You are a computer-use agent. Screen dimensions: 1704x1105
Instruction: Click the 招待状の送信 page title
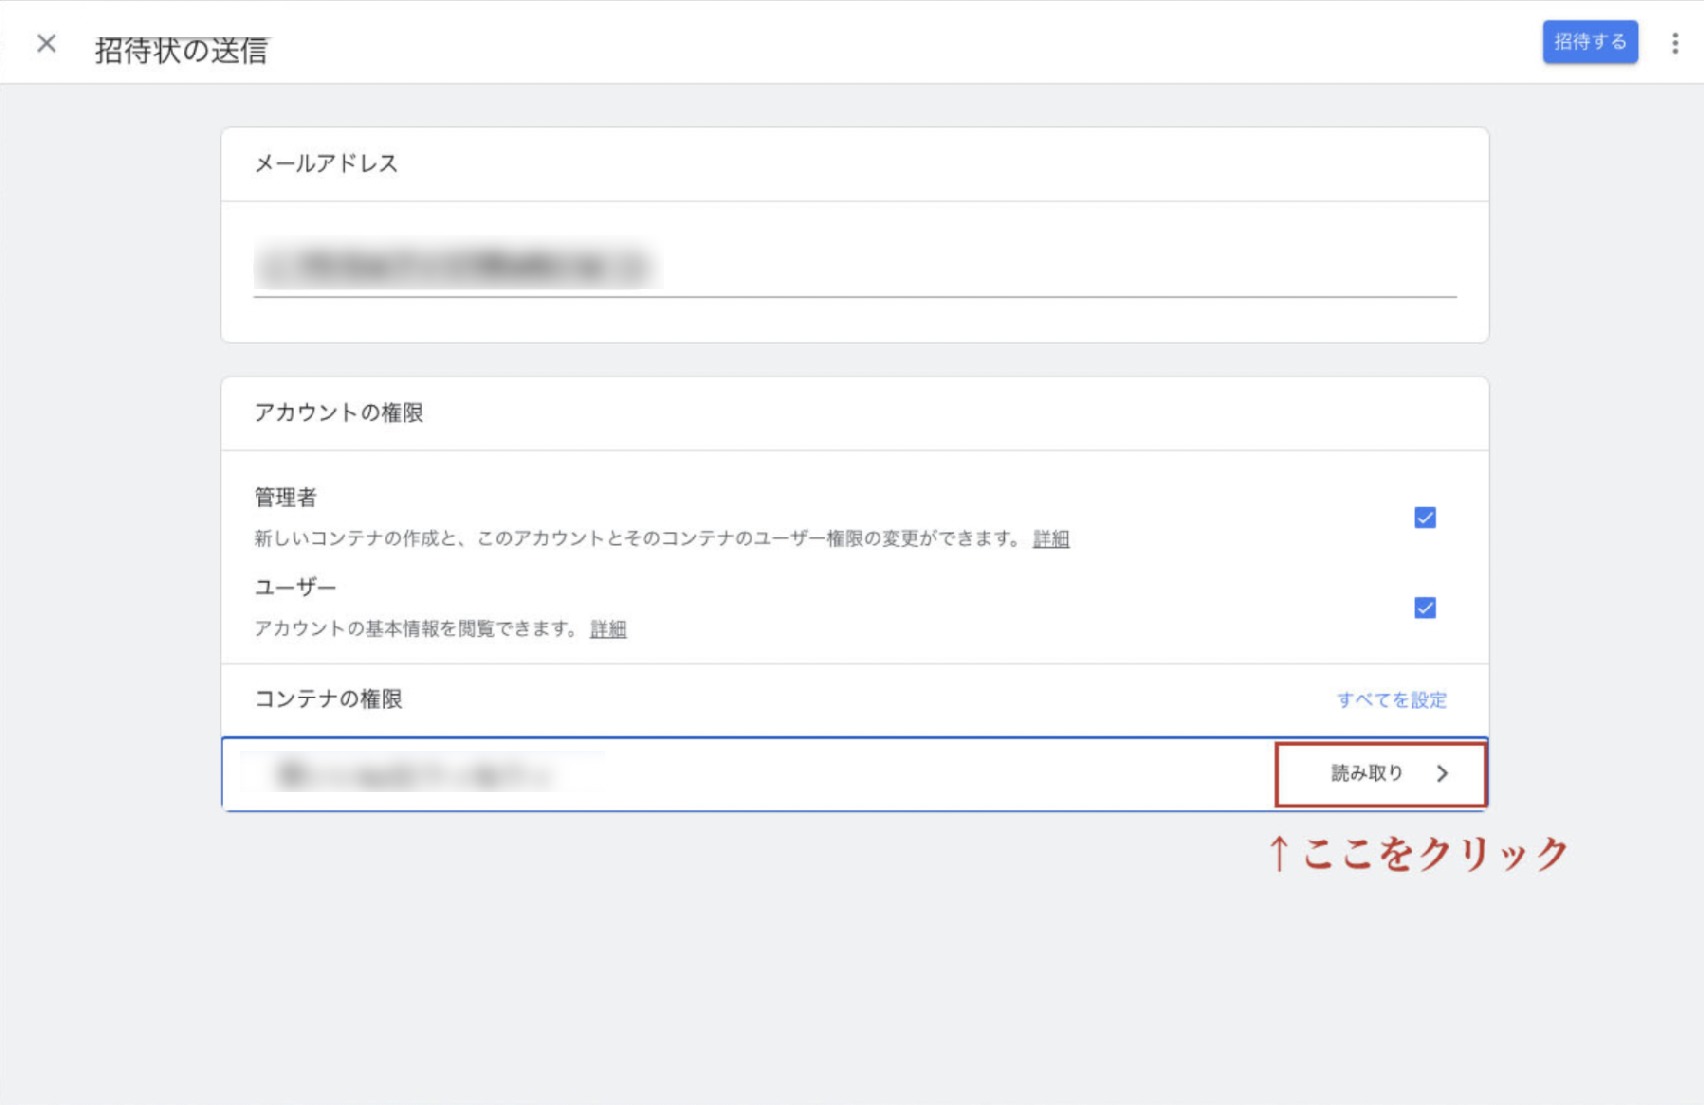181,50
